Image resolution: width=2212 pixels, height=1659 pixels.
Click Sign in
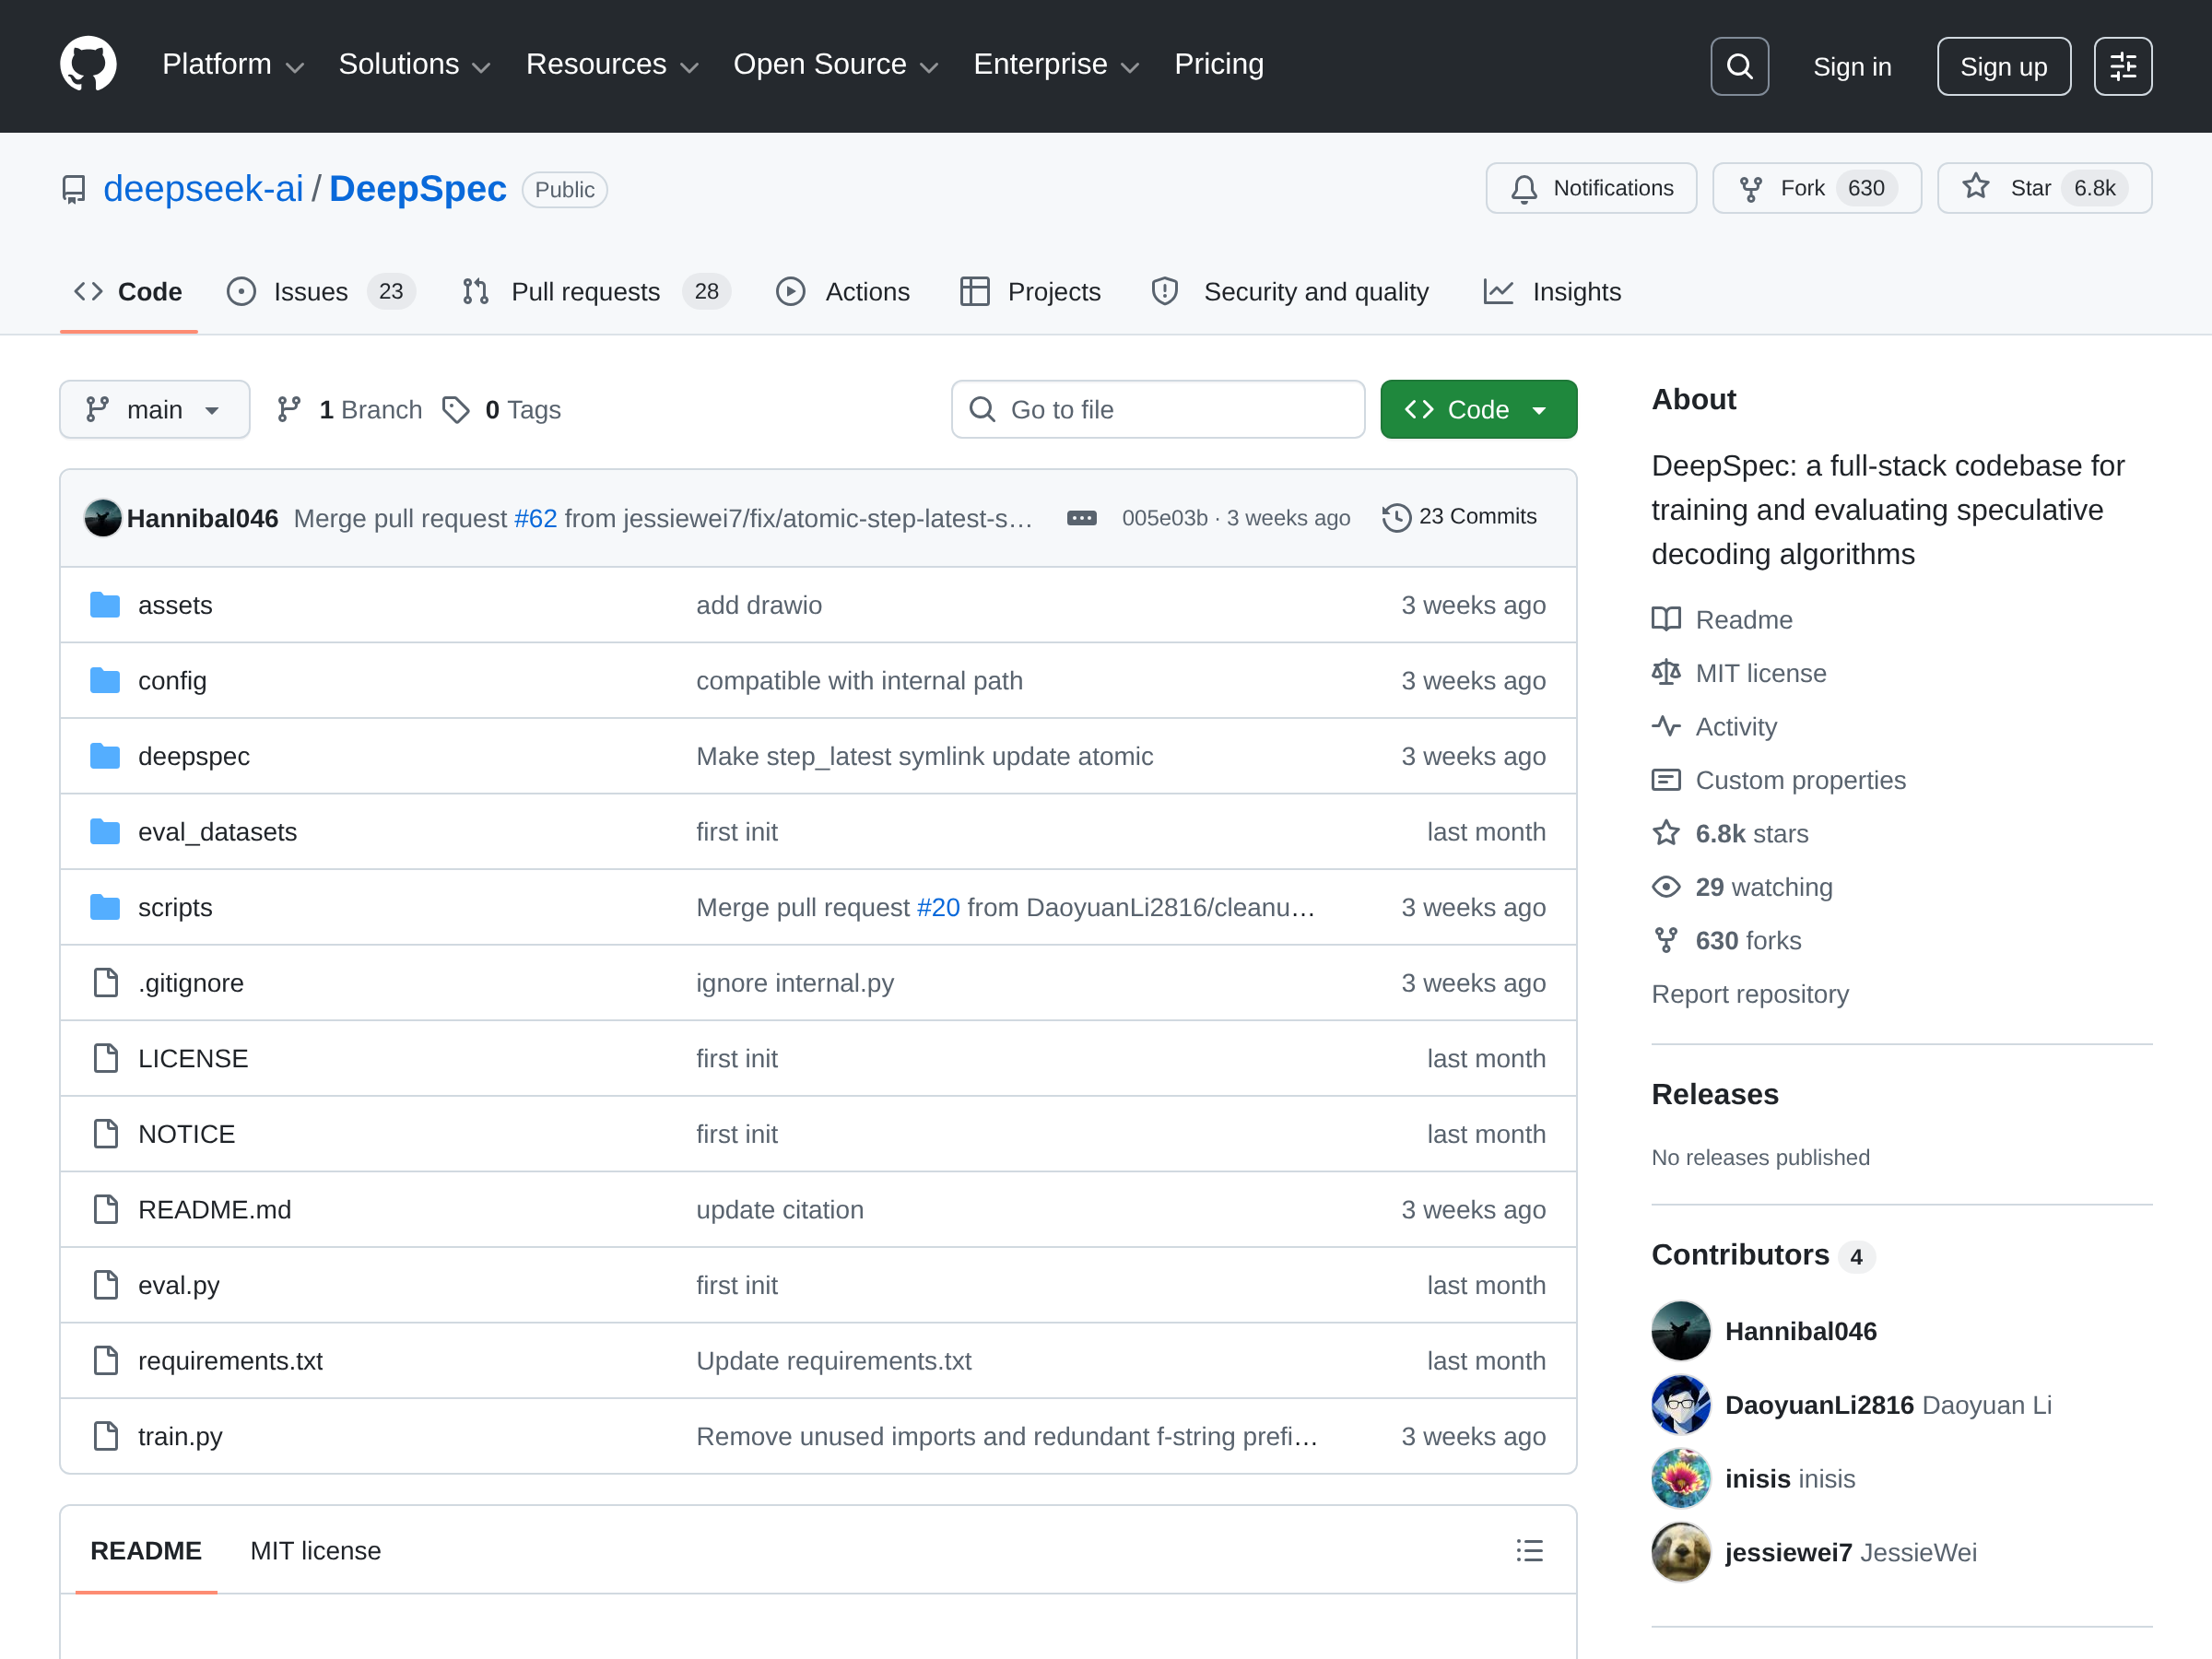1852,67
